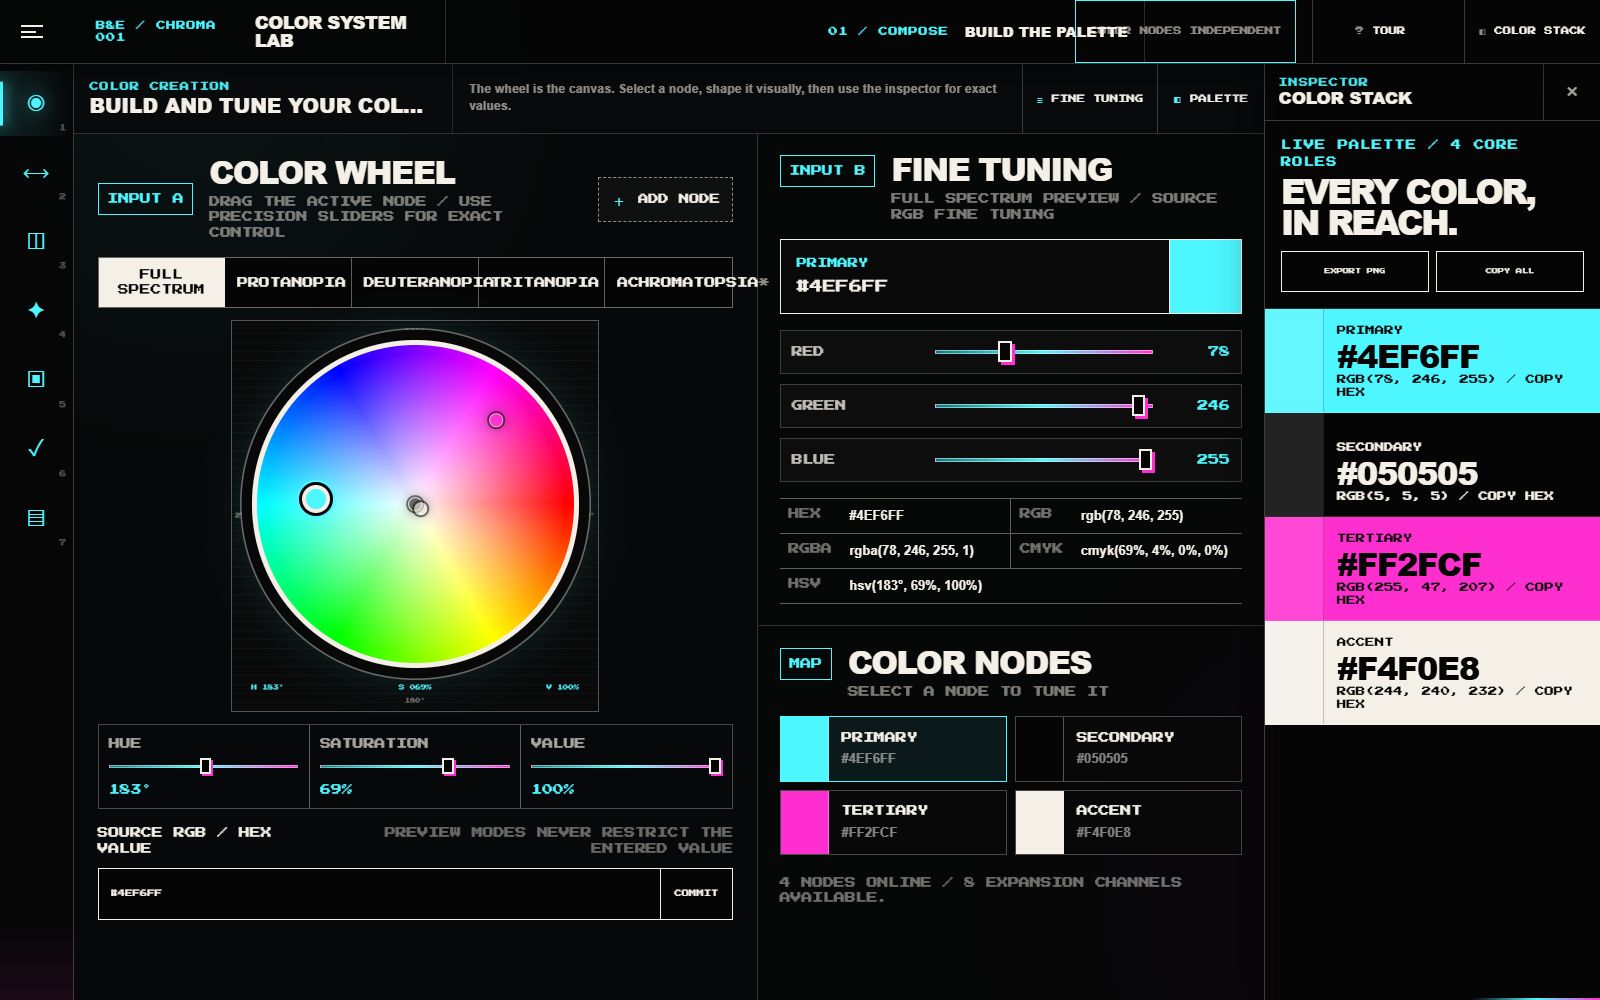Viewport: 1600px width, 1000px height.
Task: Adjust the Saturation slider handle
Action: click(x=448, y=766)
